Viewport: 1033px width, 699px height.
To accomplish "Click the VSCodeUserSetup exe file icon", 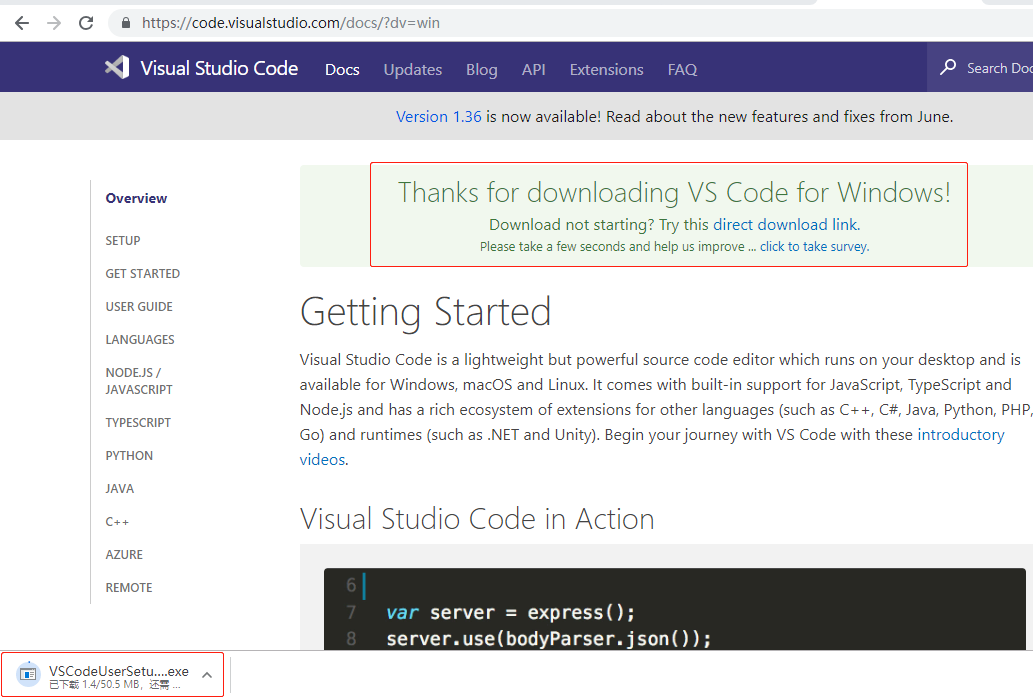I will pyautogui.click(x=28, y=674).
